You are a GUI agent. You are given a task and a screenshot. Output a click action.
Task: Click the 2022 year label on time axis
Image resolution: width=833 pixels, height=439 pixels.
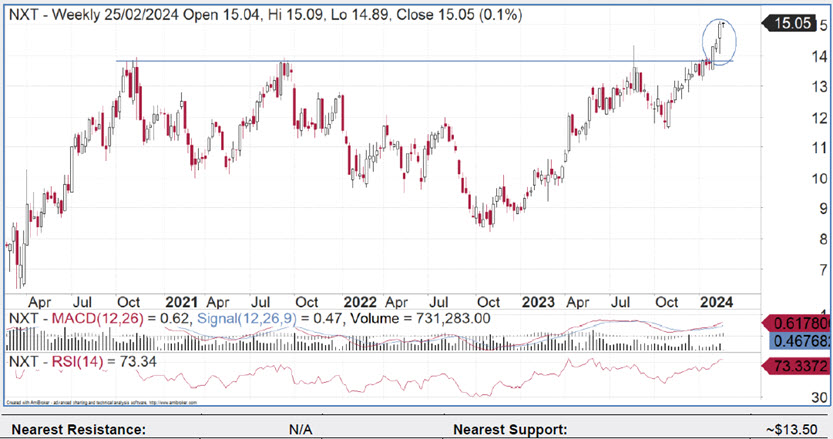point(360,302)
